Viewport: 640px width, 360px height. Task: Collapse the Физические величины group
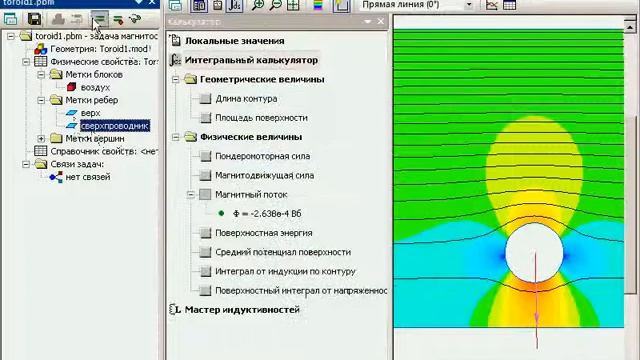(x=176, y=137)
